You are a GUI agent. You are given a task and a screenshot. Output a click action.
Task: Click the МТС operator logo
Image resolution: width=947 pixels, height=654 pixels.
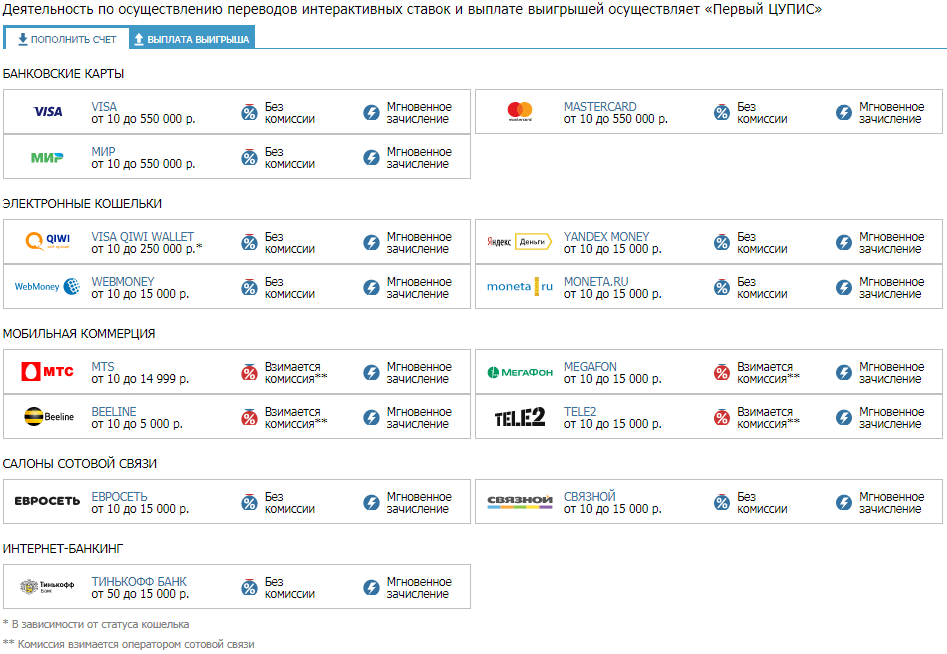tap(48, 371)
